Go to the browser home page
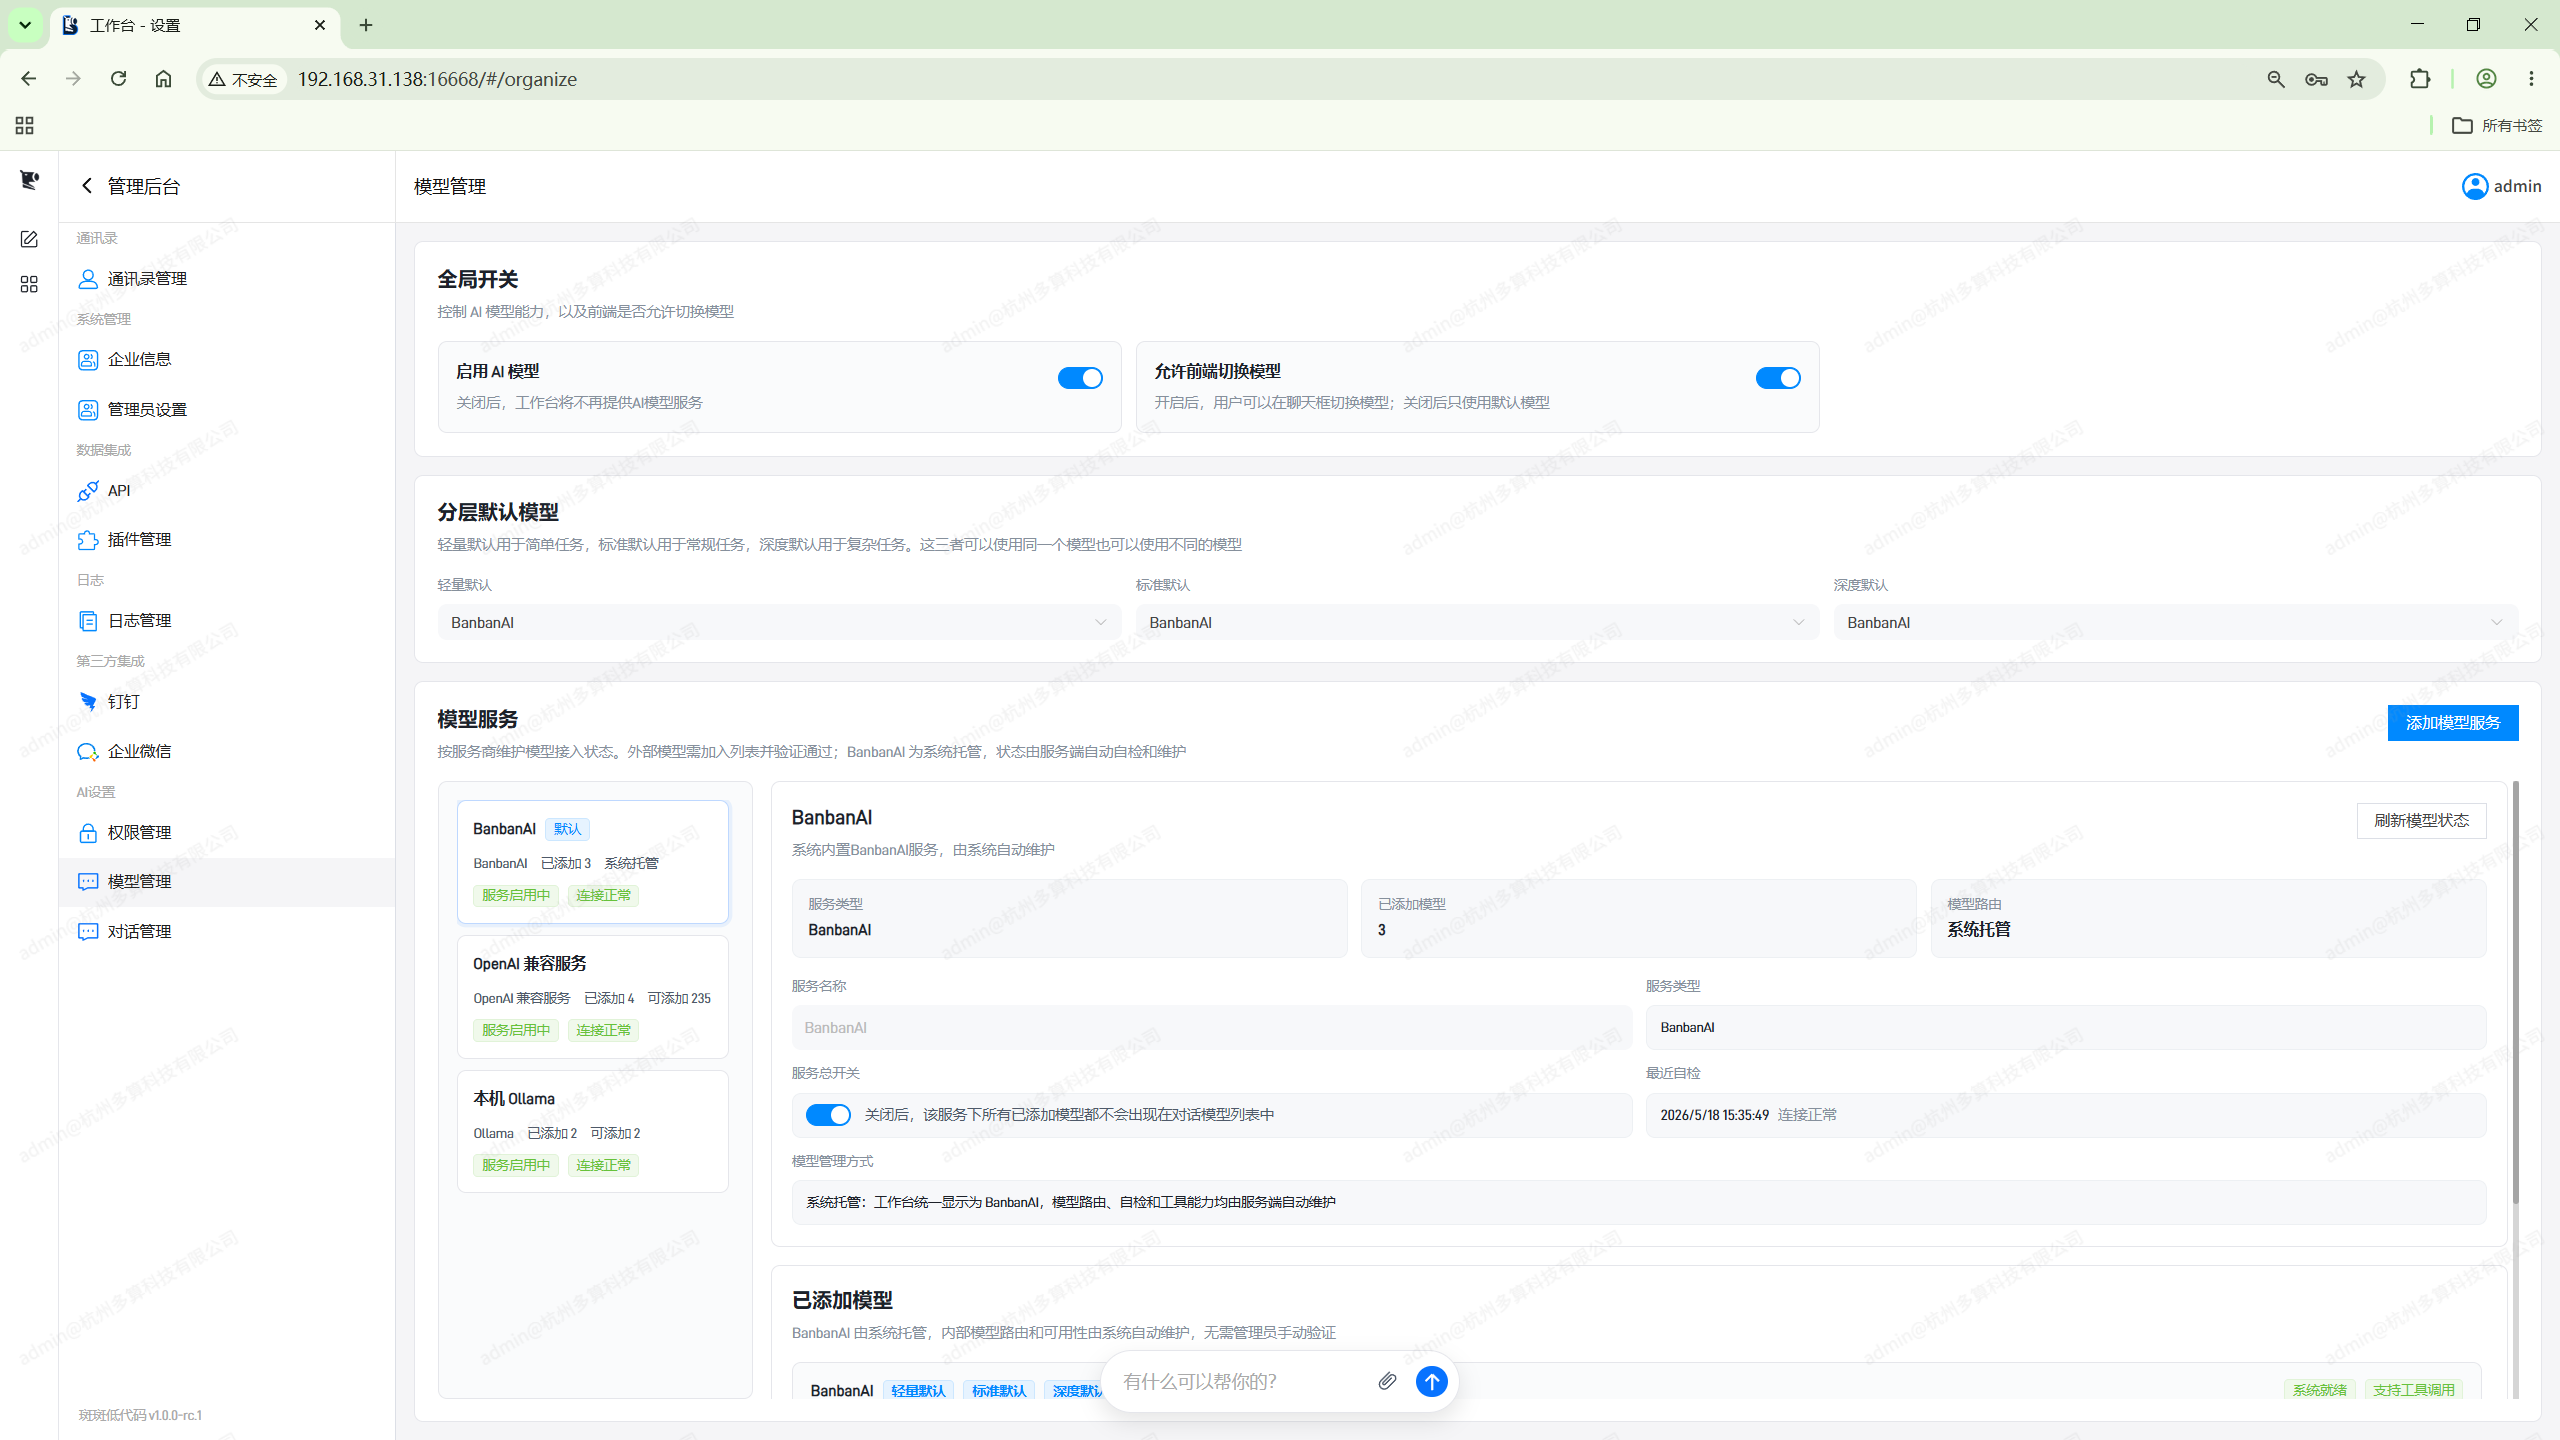Image resolution: width=2560 pixels, height=1440 pixels. click(163, 79)
